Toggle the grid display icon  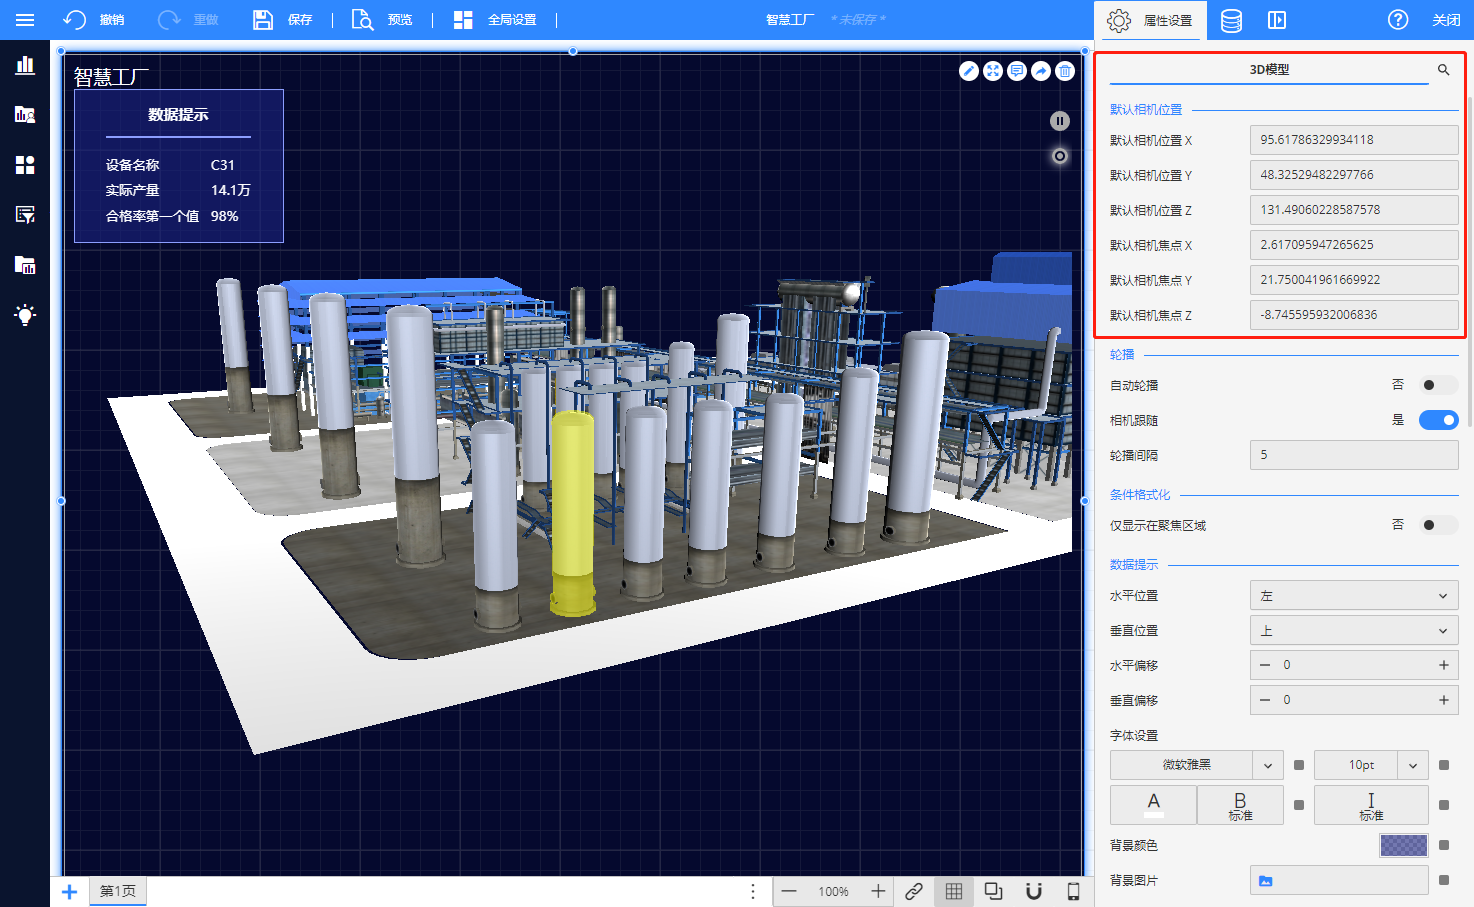click(954, 891)
